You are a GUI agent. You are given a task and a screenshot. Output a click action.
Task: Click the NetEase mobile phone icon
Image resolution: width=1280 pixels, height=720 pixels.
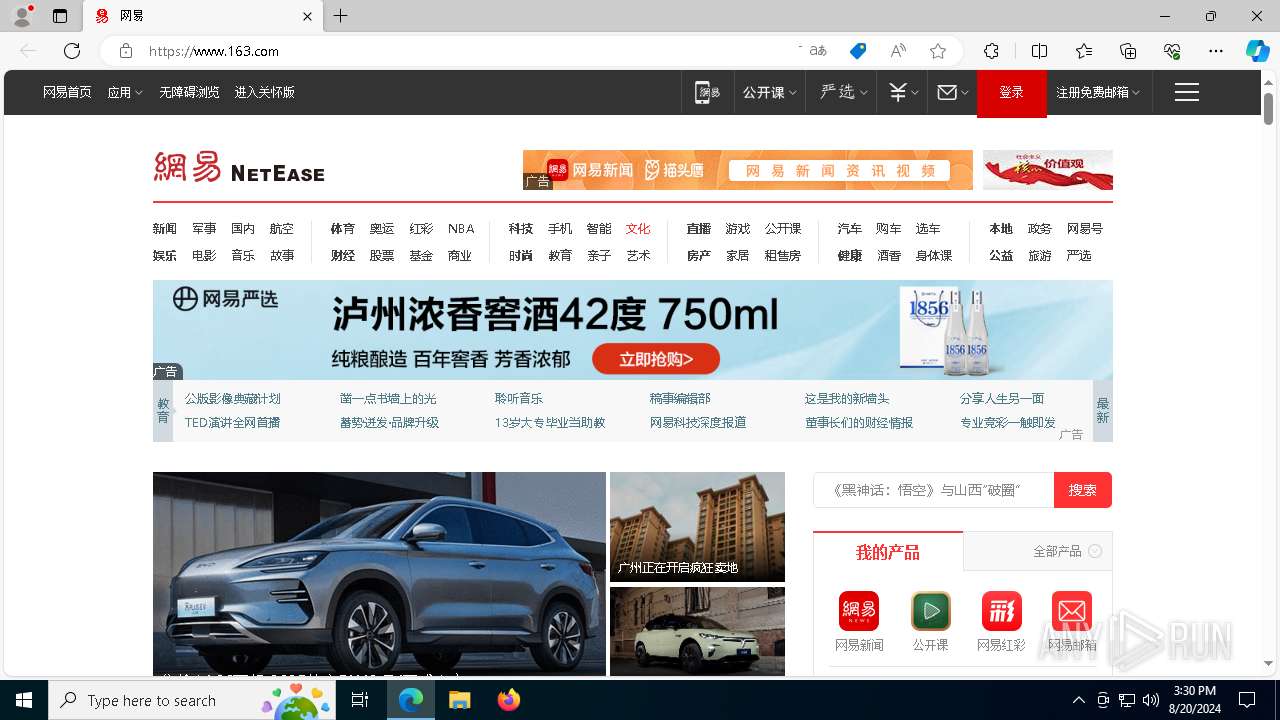coord(708,92)
